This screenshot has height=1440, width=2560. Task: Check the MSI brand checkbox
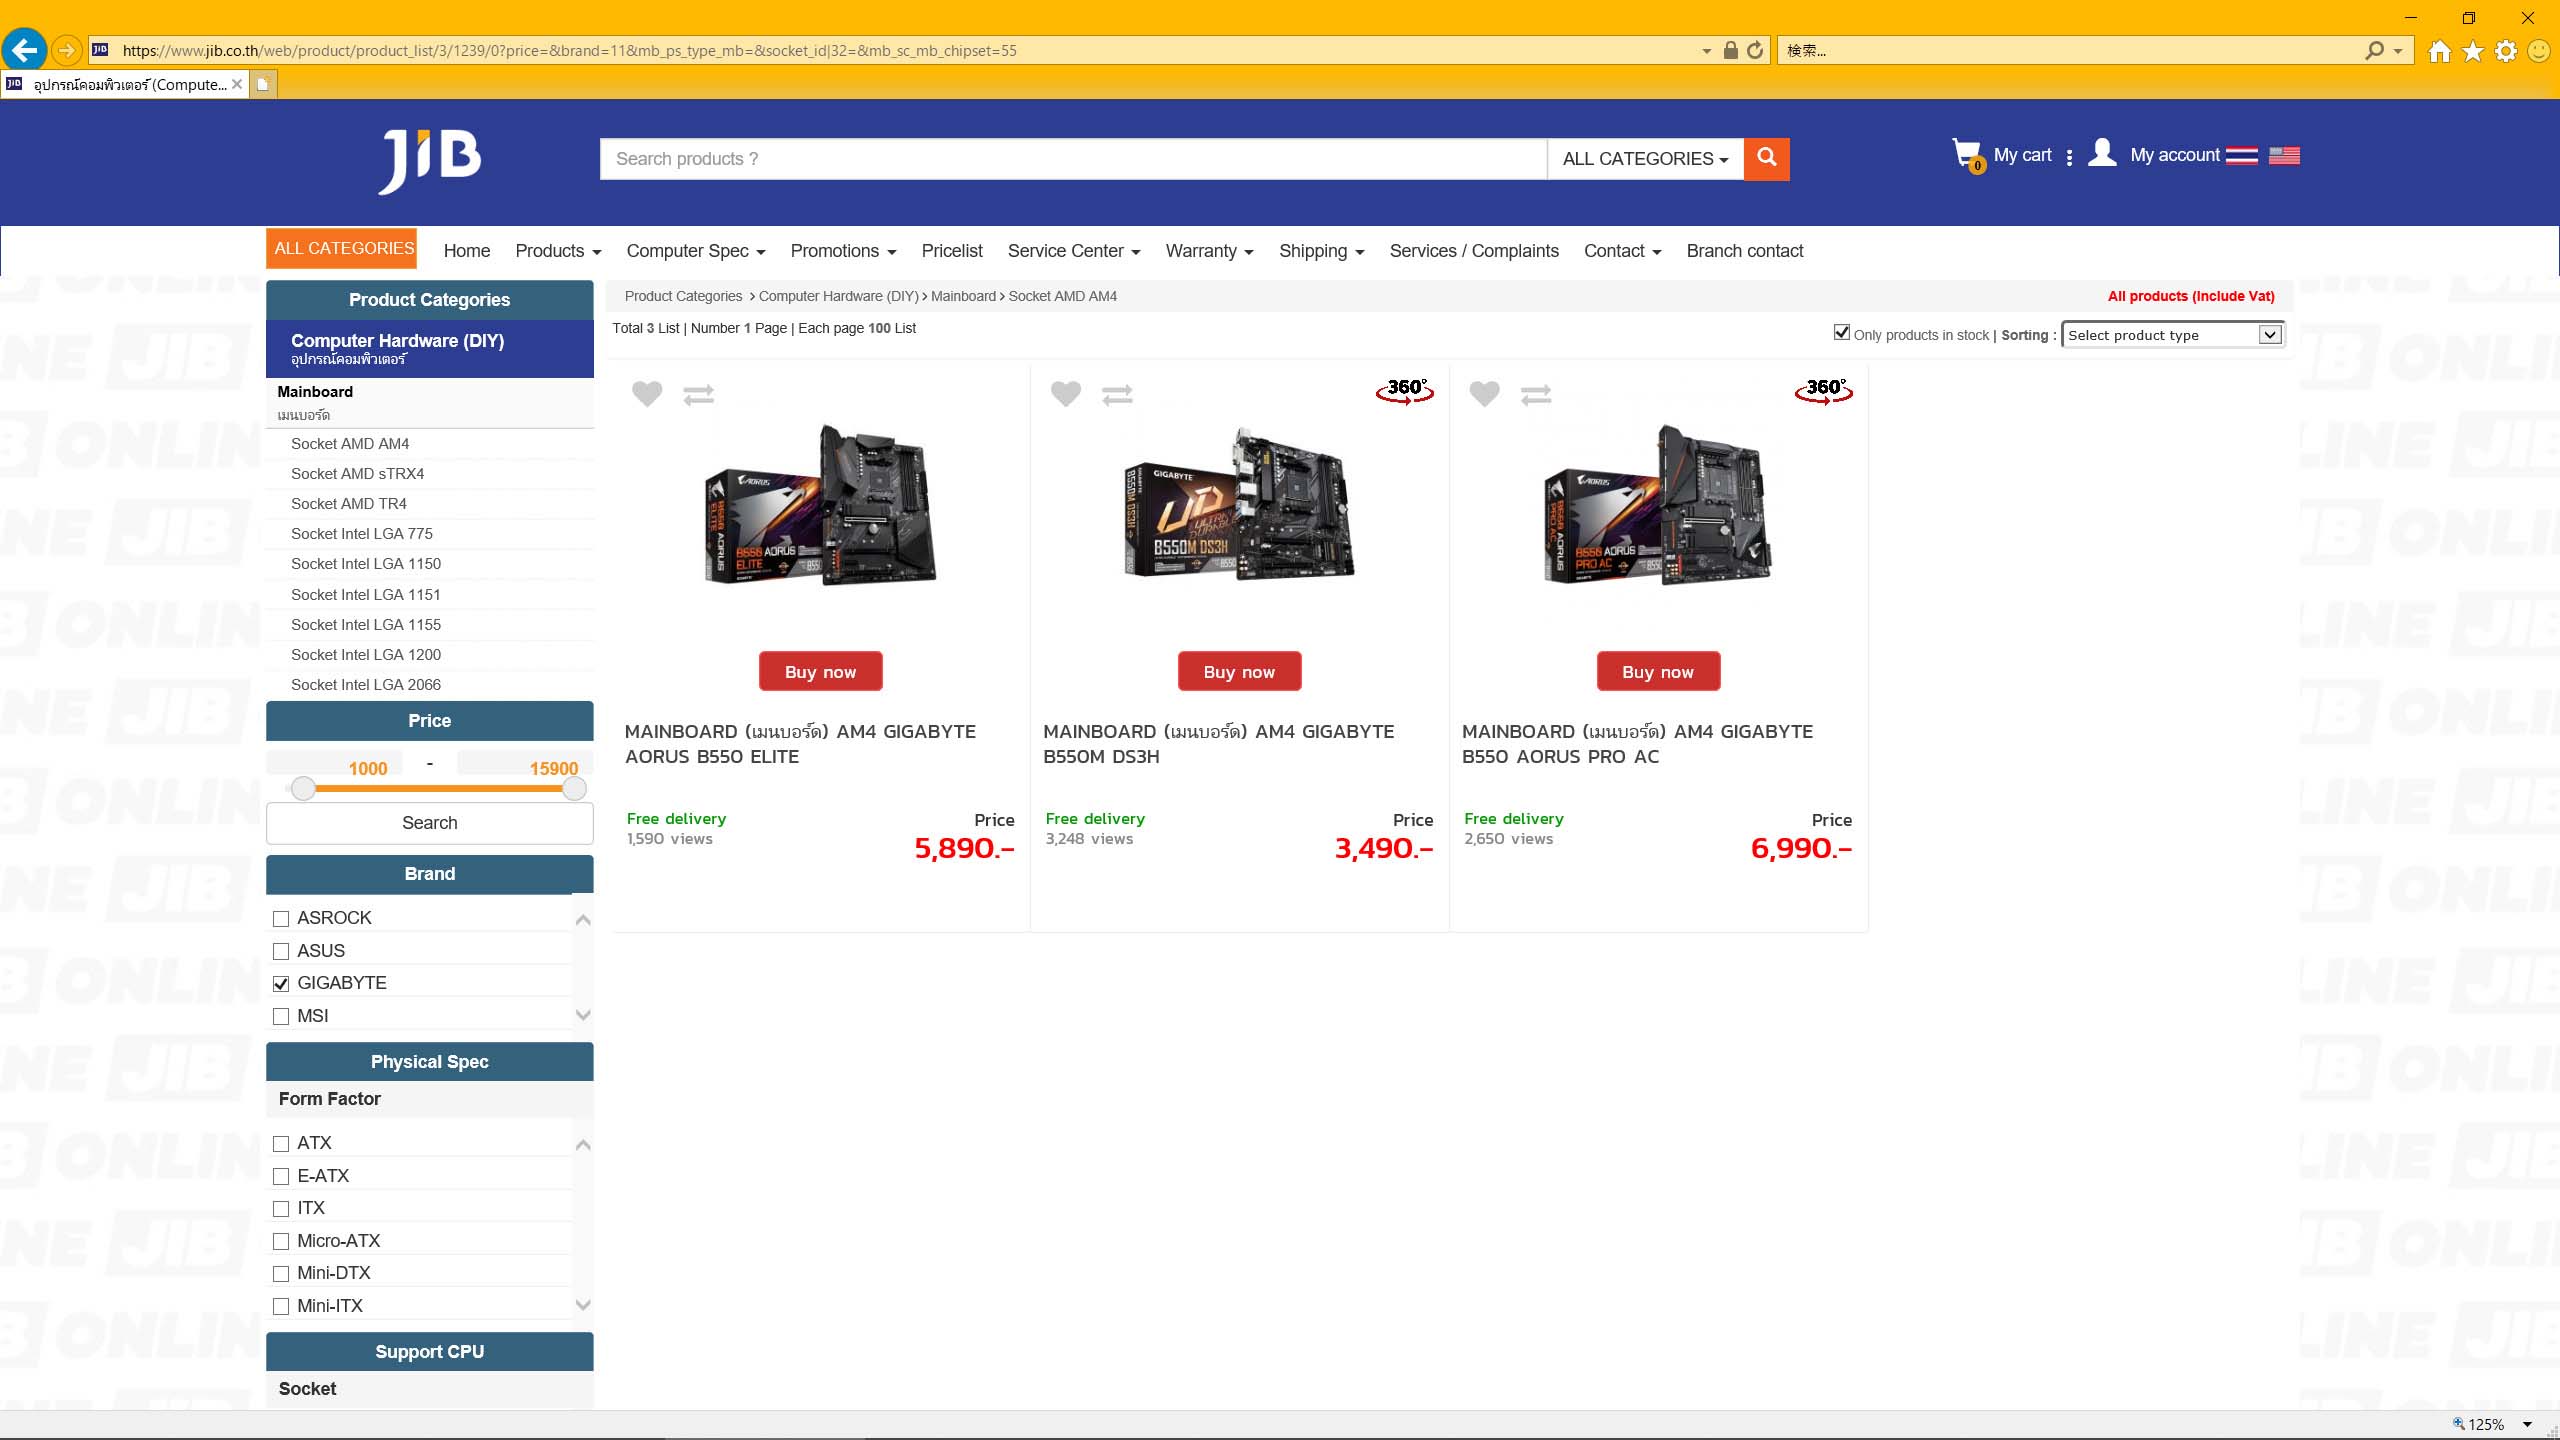281,1017
